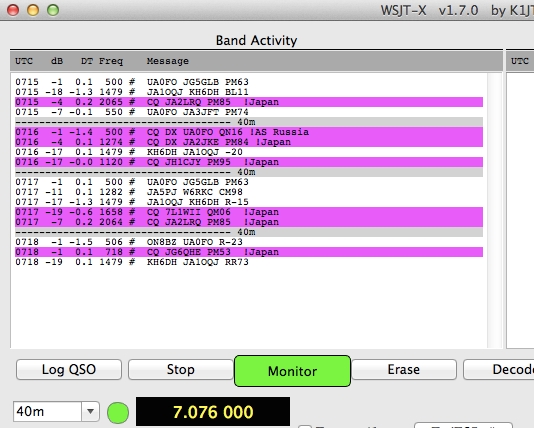The width and height of the screenshot is (534, 428).
Task: Select the JA5PJ W6RKC CM98 message row
Action: click(x=249, y=192)
